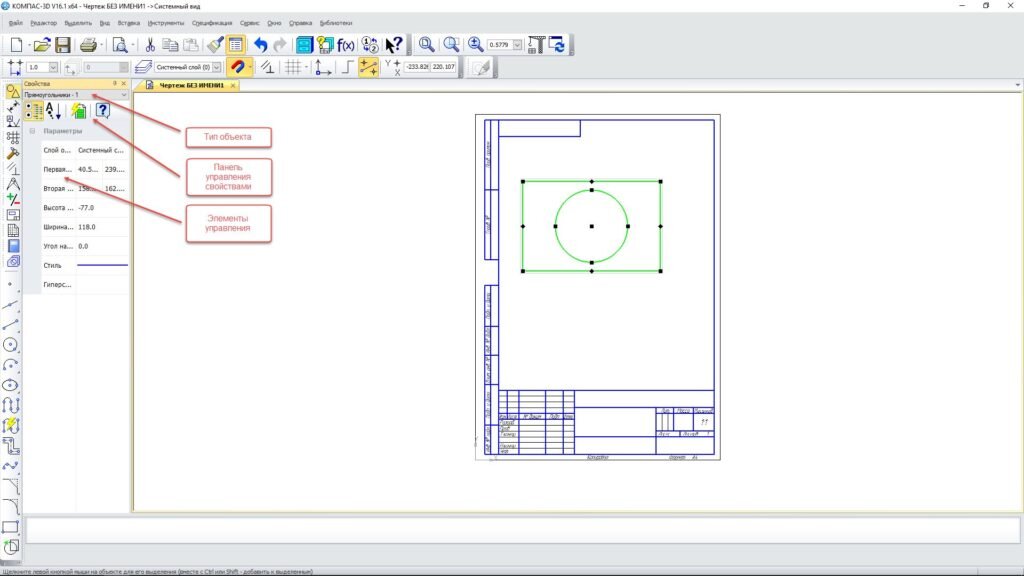Open the Geometry tools panel
This screenshot has width=1024, height=576.
click(x=12, y=91)
